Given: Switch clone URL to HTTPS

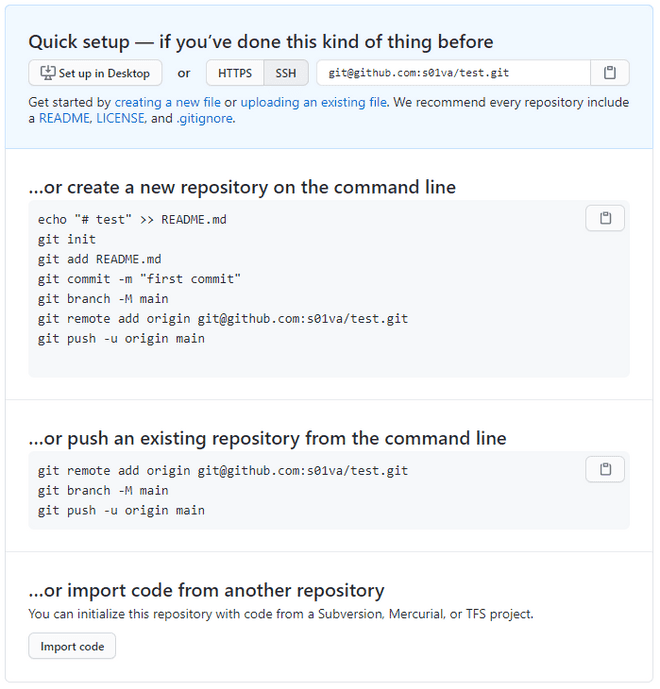Looking at the screenshot, I should pyautogui.click(x=235, y=73).
